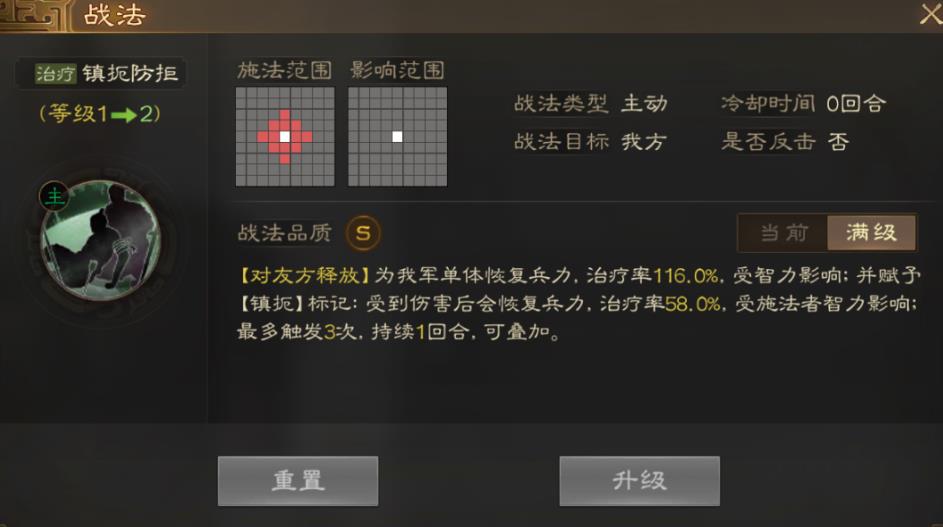This screenshot has height=527, width=943.
Task: Switch description to 当前 level
Action: tap(784, 232)
